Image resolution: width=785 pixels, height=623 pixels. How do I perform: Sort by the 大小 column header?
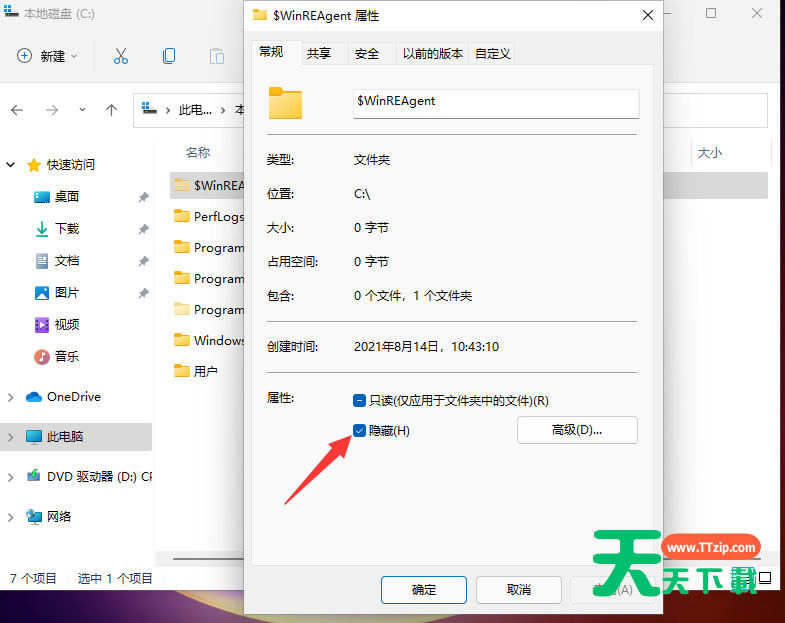tap(710, 153)
